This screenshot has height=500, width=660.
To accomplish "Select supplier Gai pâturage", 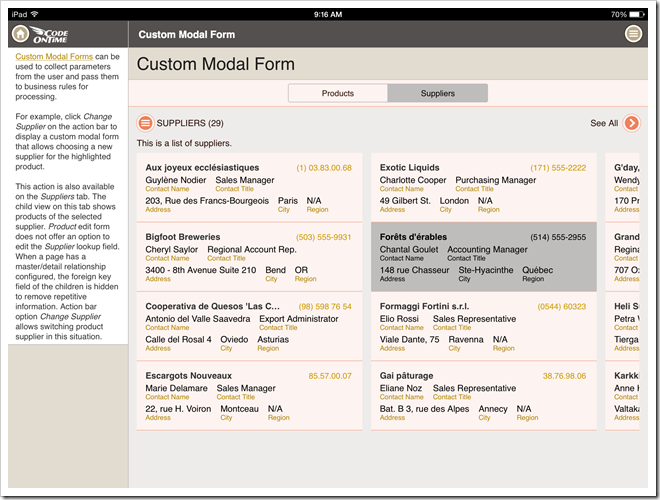I will point(484,396).
